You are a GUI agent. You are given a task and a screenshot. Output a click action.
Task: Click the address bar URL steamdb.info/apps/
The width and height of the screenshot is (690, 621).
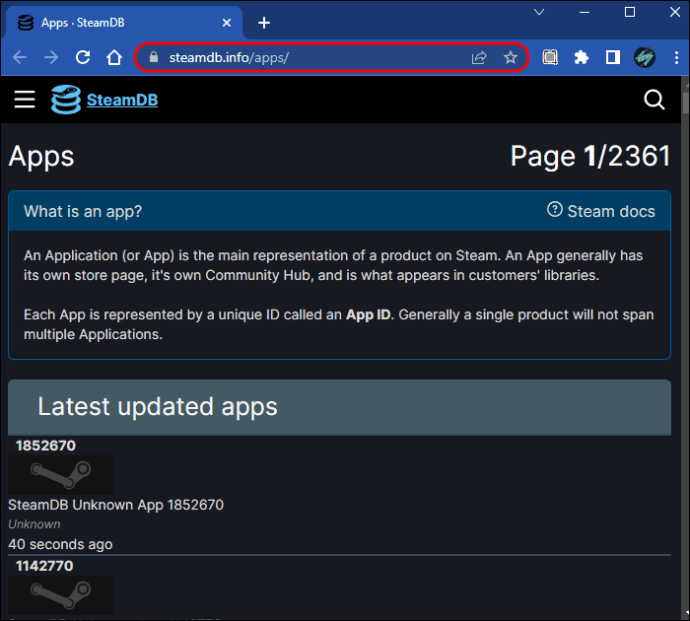(x=229, y=58)
